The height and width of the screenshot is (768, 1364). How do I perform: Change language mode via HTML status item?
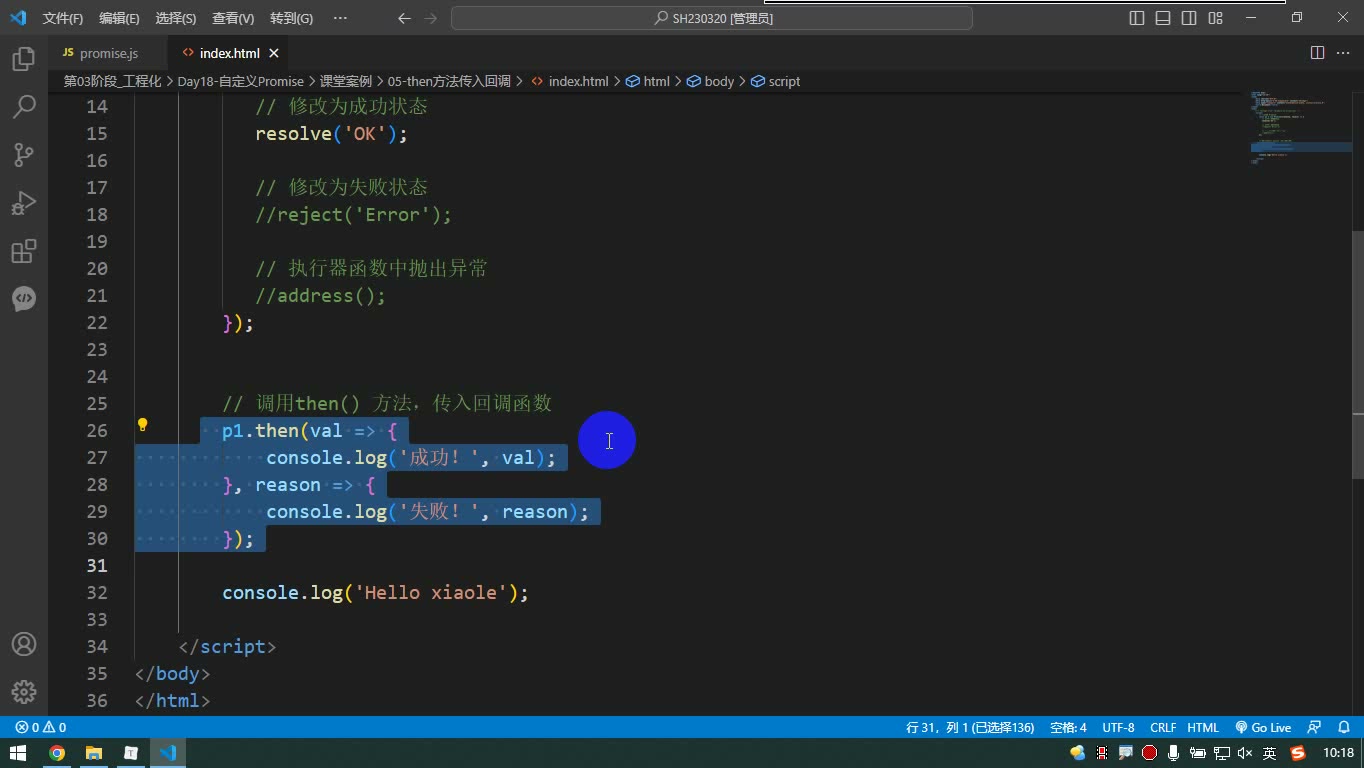pos(1203,728)
